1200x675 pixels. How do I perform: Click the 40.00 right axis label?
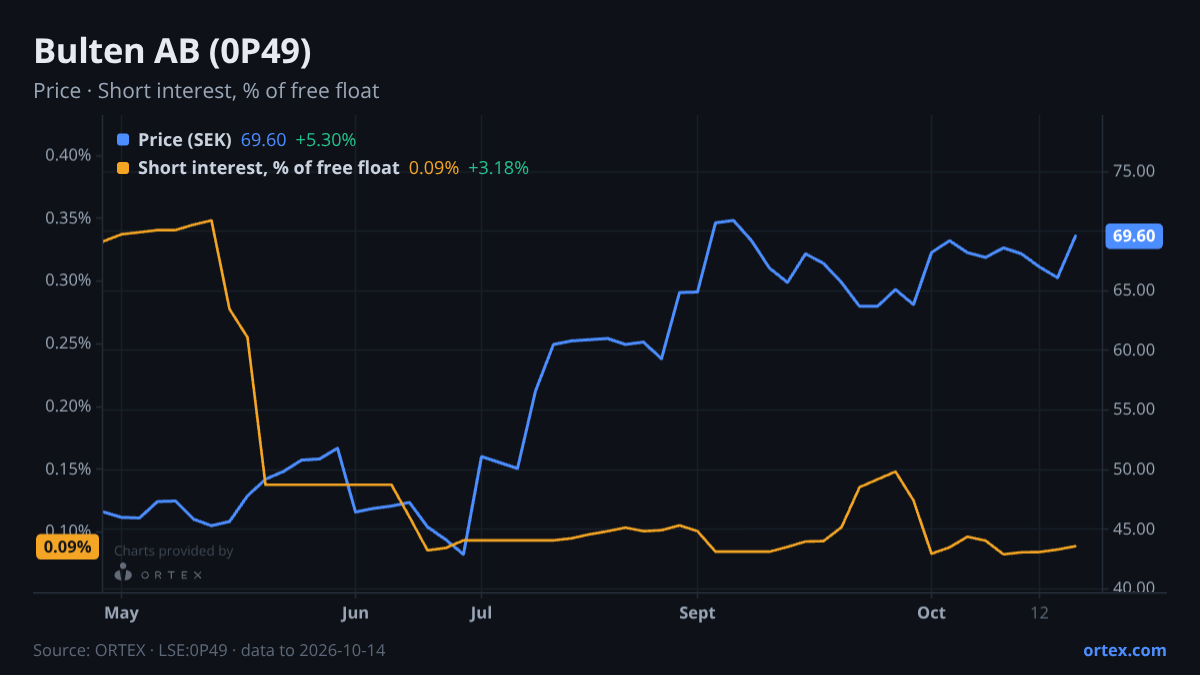[x=1134, y=588]
